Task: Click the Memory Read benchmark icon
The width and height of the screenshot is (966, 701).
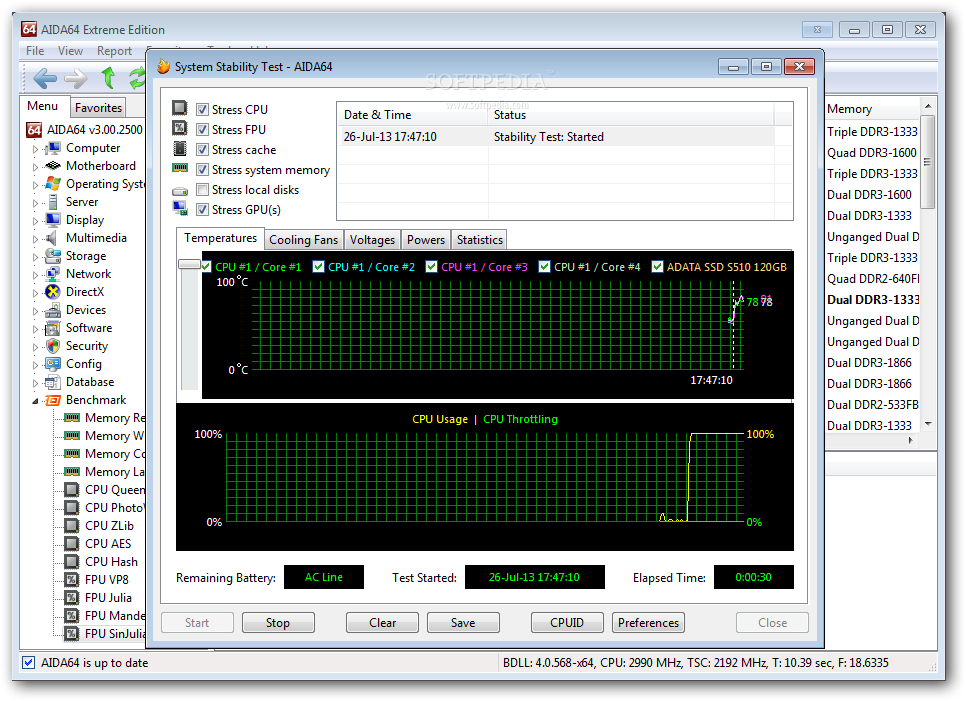Action: pyautogui.click(x=72, y=418)
